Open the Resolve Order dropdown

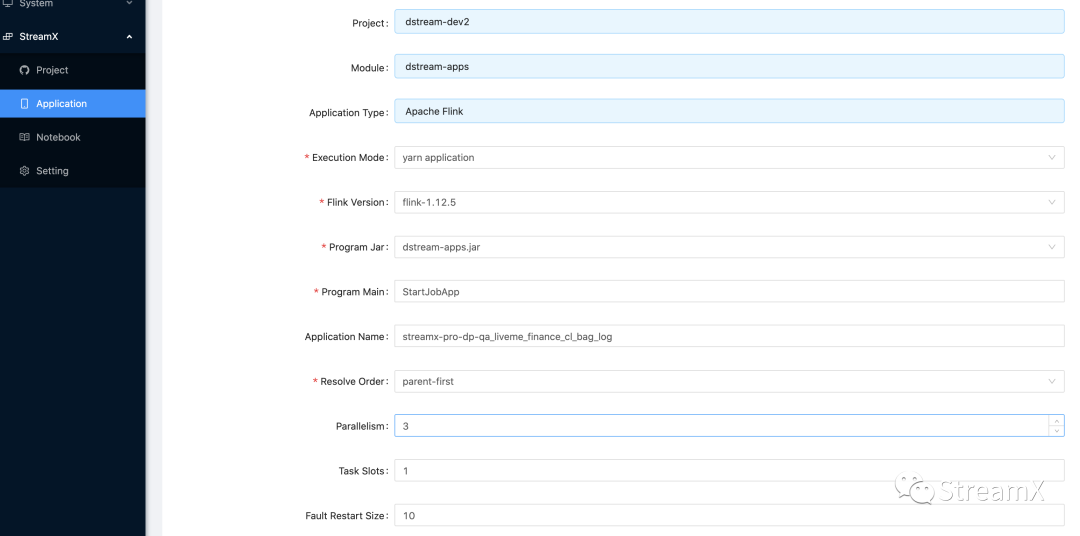[x=728, y=381]
